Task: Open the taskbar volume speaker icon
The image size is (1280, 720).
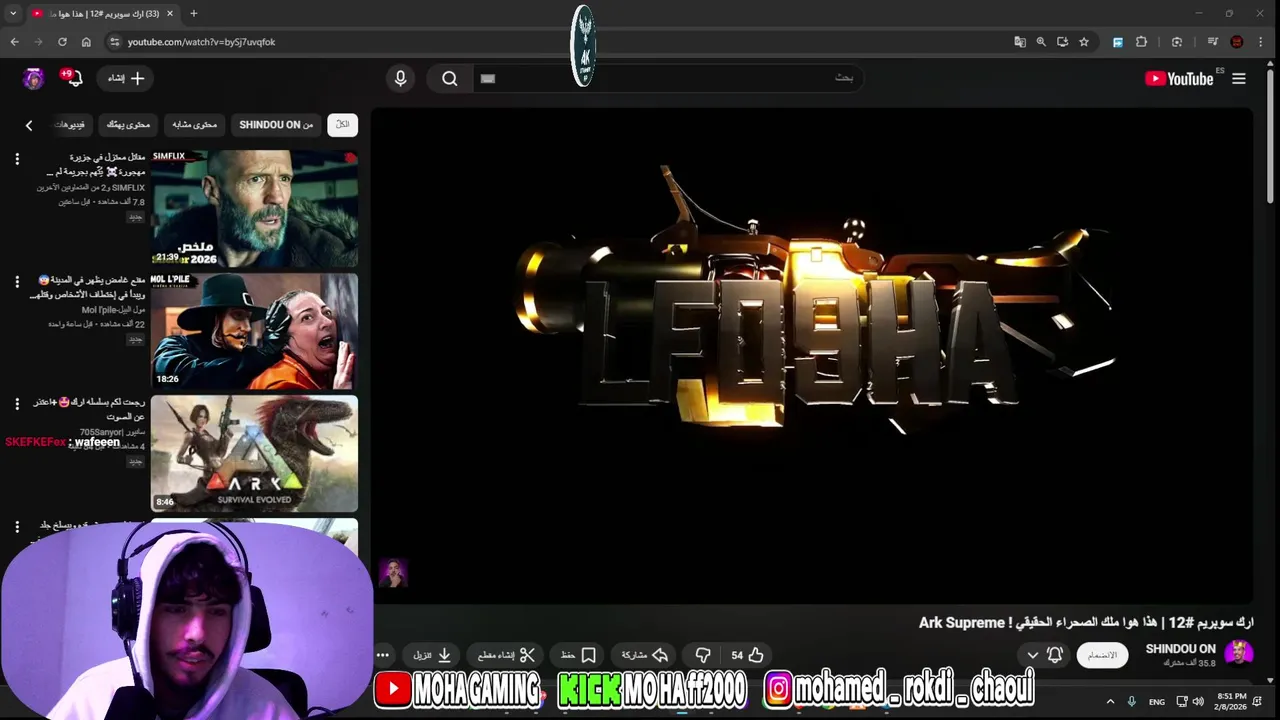Action: click(1198, 702)
